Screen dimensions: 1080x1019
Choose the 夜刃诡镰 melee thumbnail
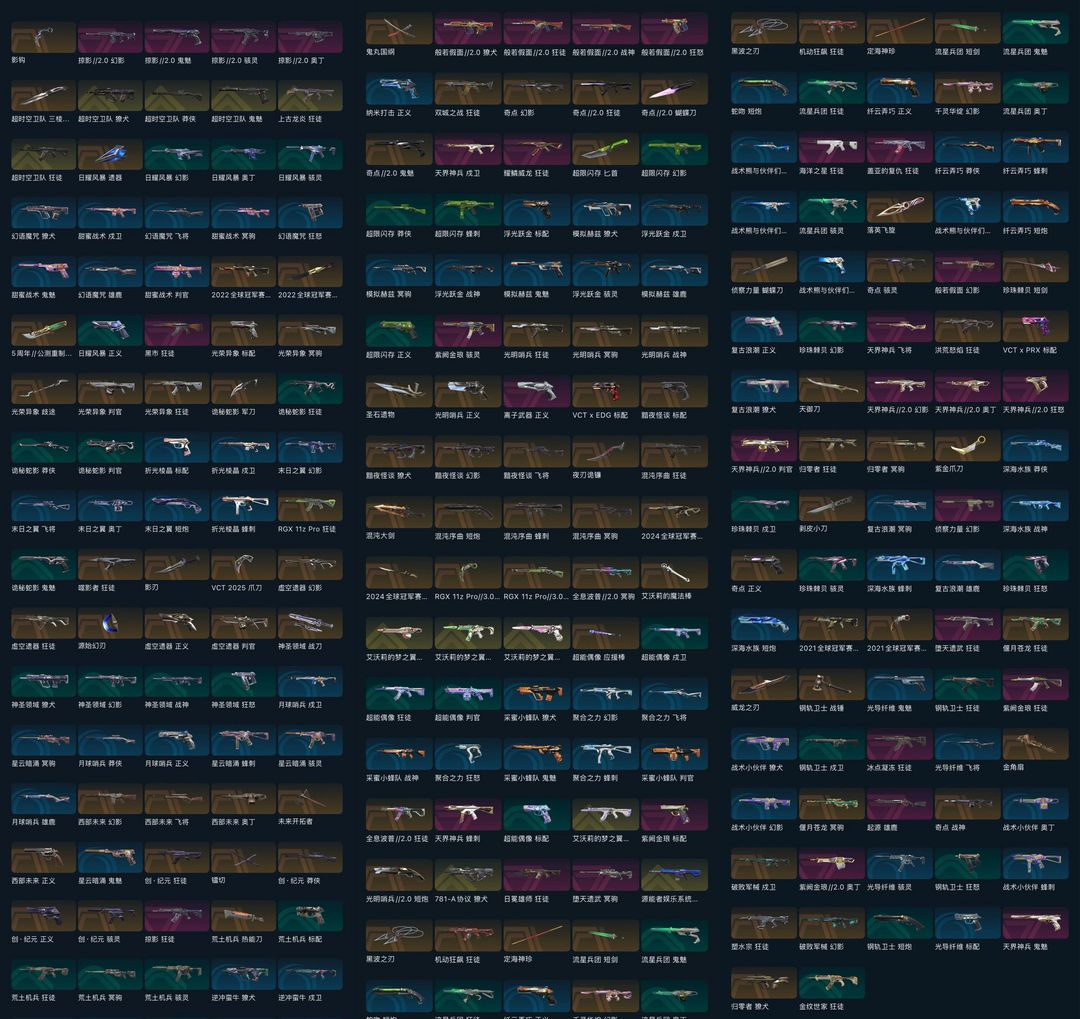(605, 452)
